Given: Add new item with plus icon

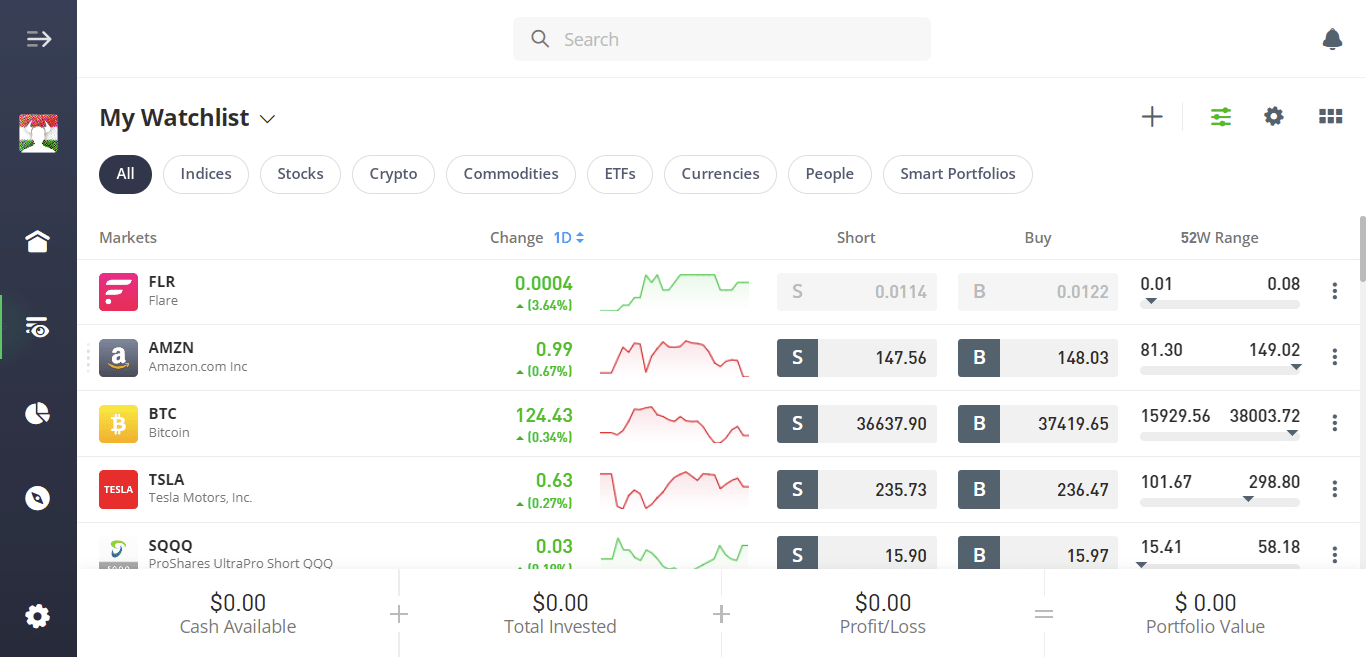Looking at the screenshot, I should click(x=1152, y=116).
